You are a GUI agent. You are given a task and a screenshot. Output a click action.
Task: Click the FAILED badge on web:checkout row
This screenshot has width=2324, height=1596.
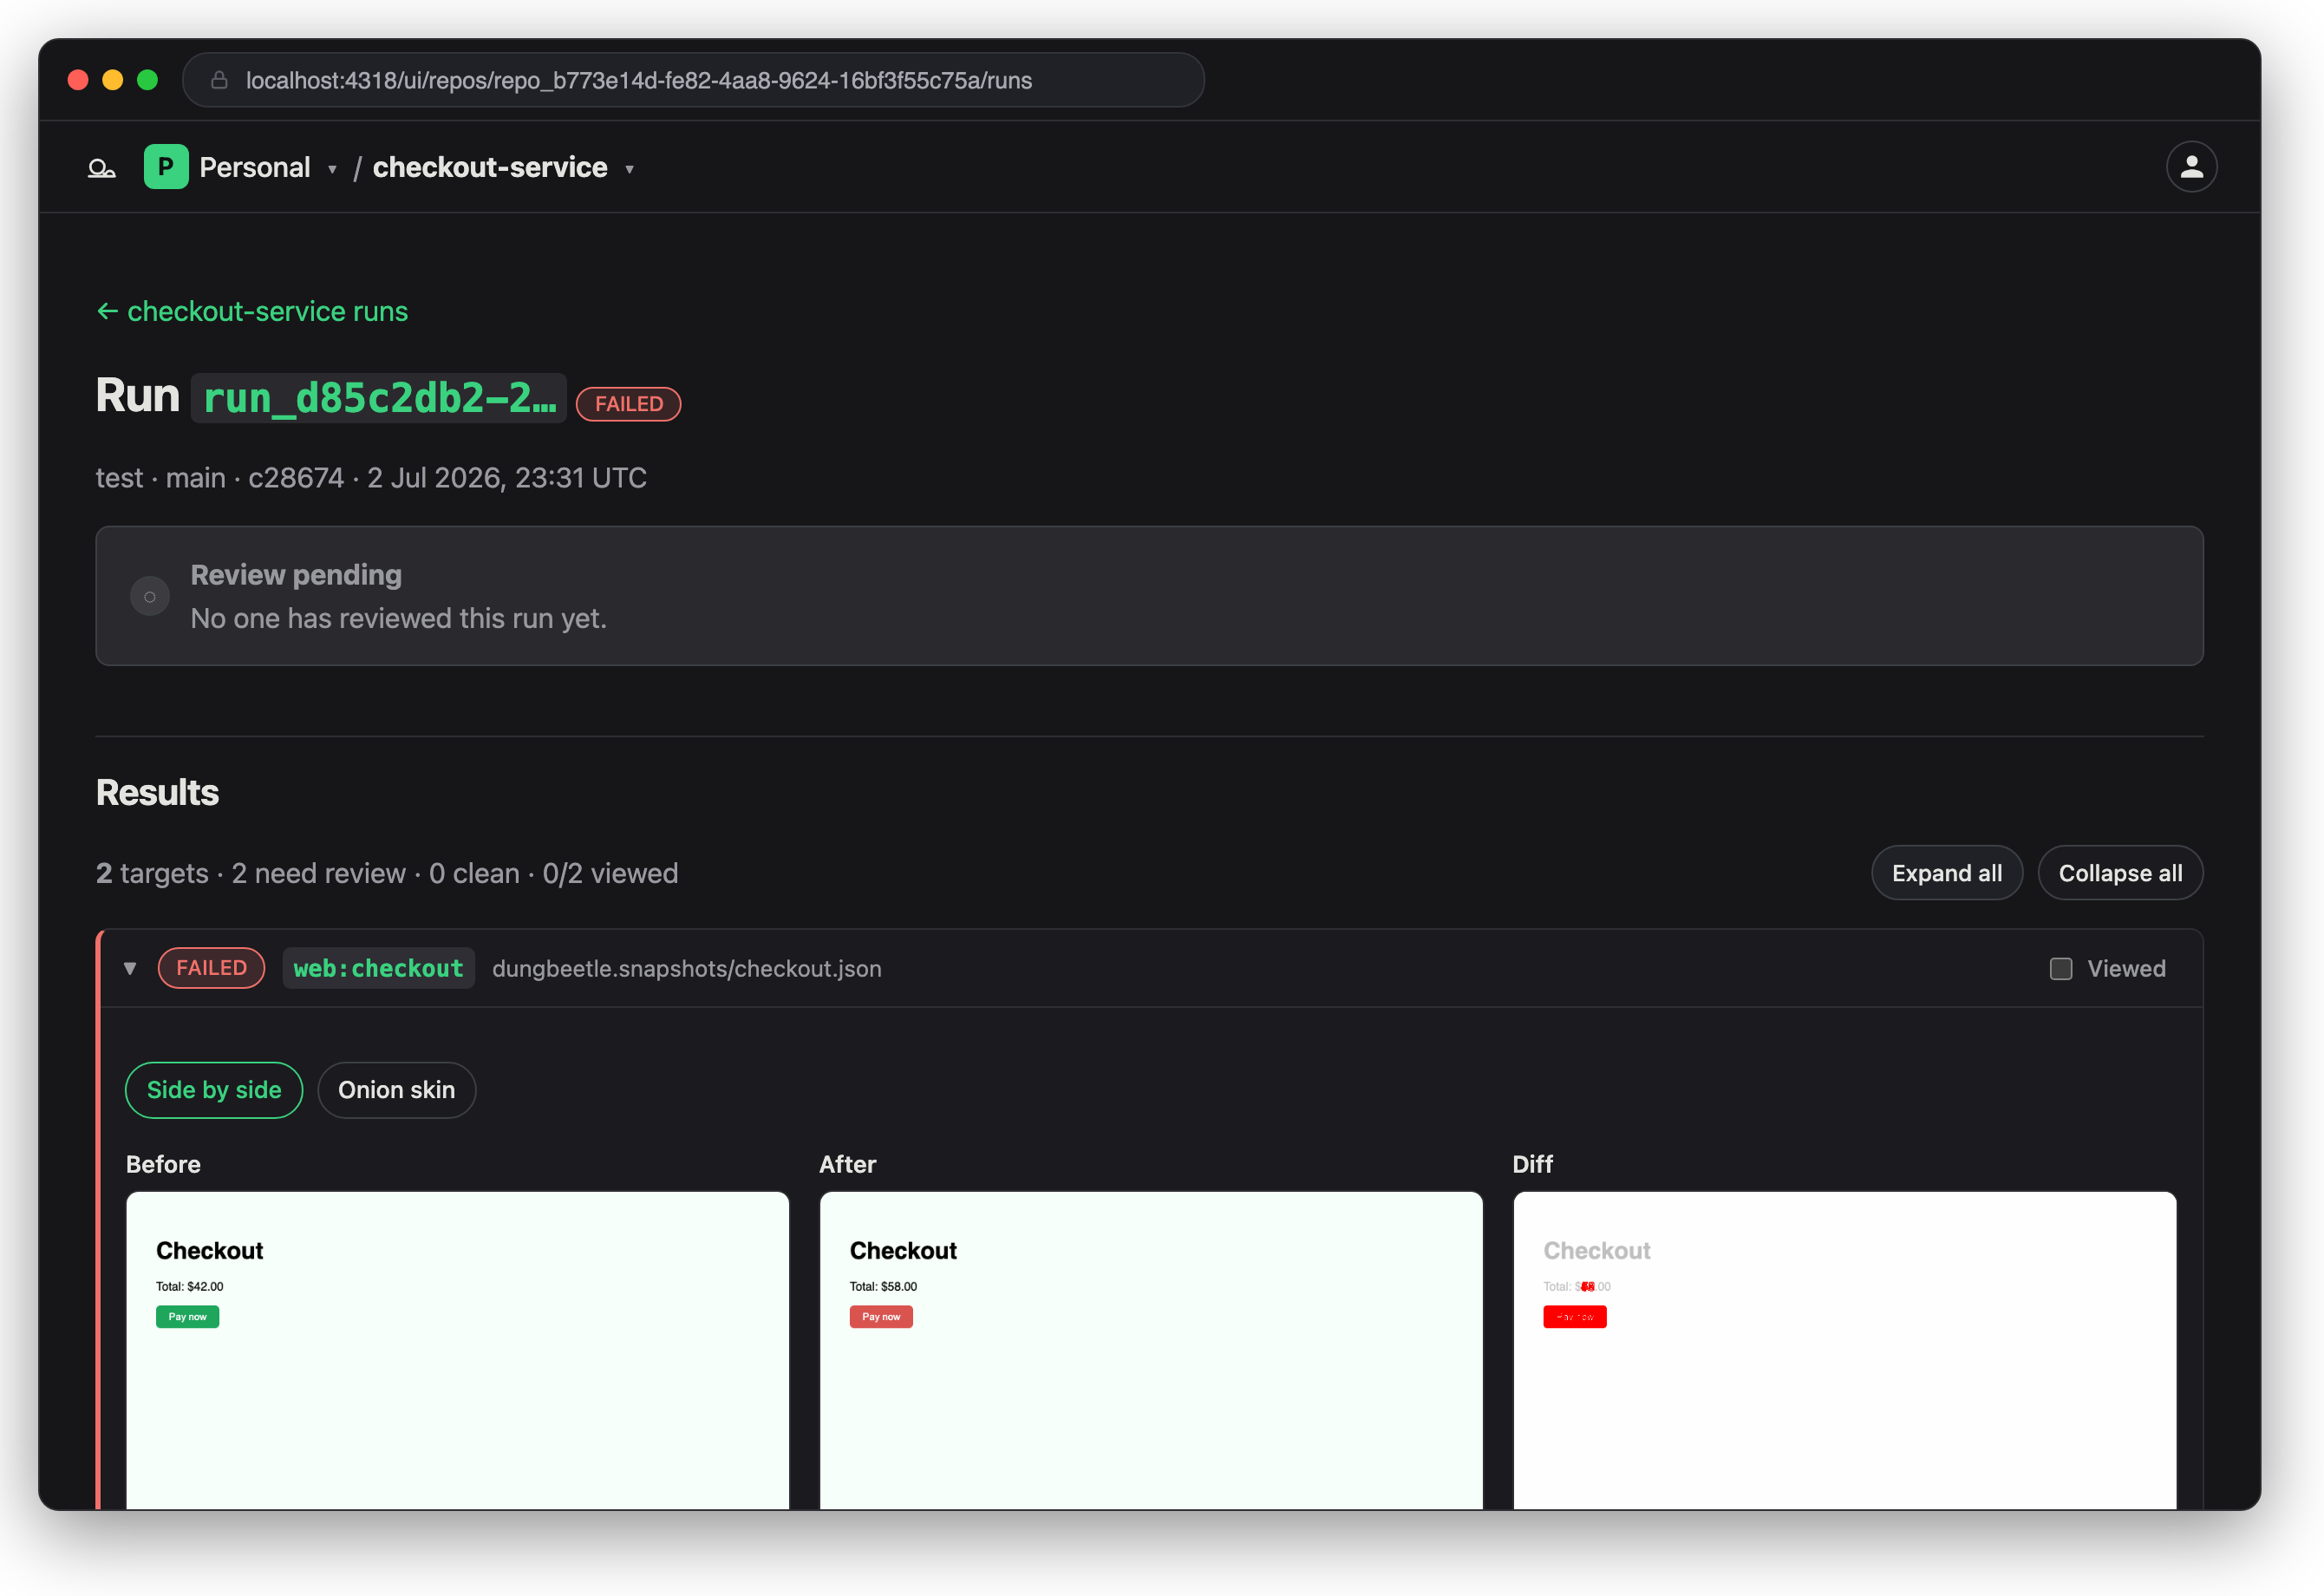pos(211,968)
